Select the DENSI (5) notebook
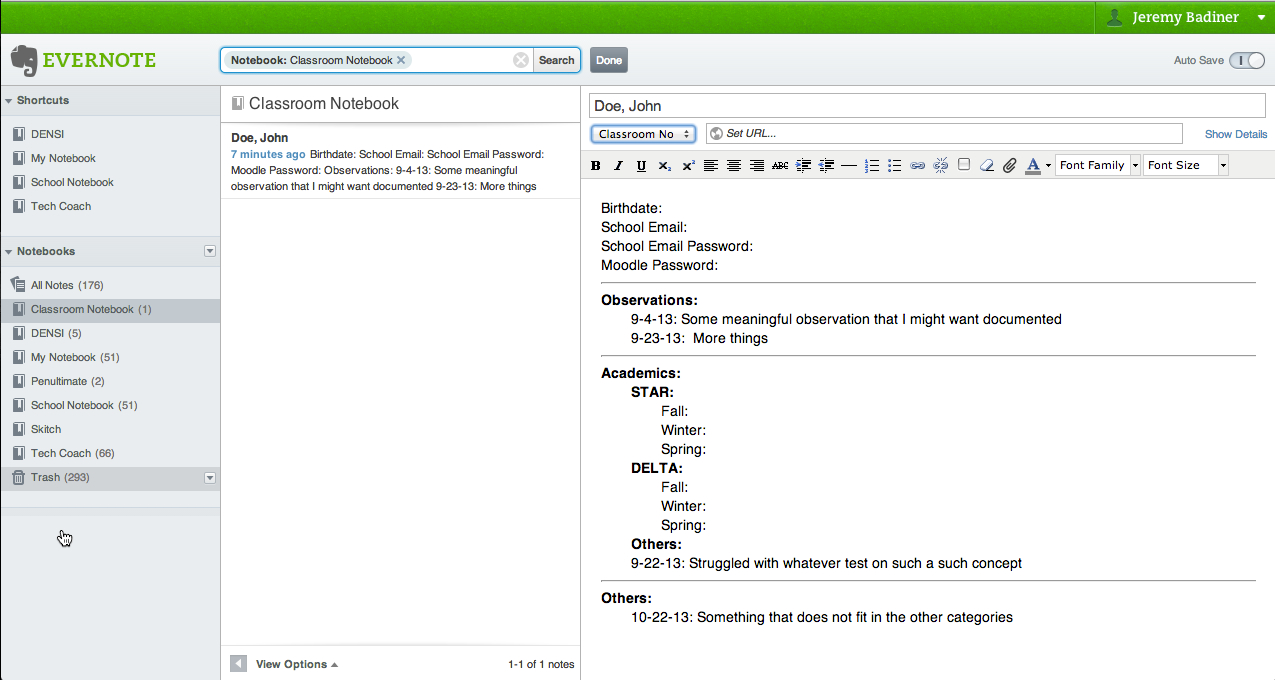 point(110,333)
